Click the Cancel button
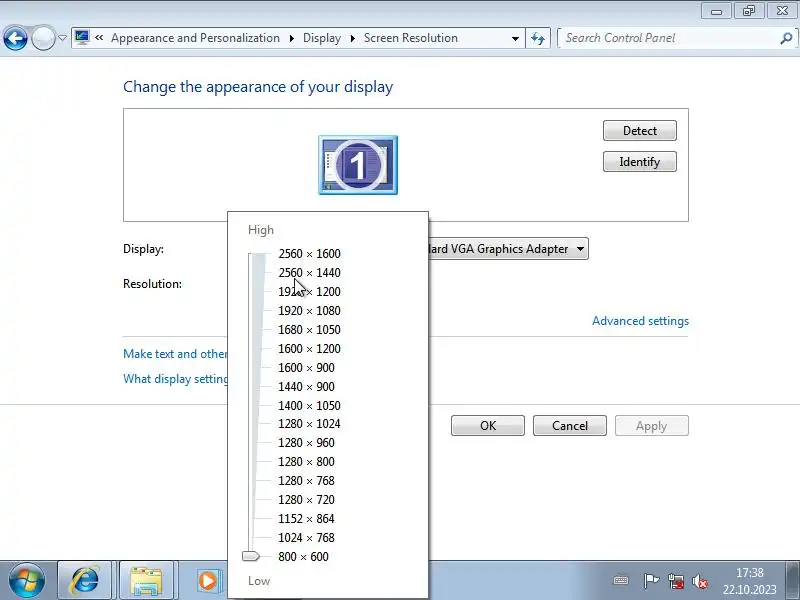800x600 pixels. click(x=570, y=426)
